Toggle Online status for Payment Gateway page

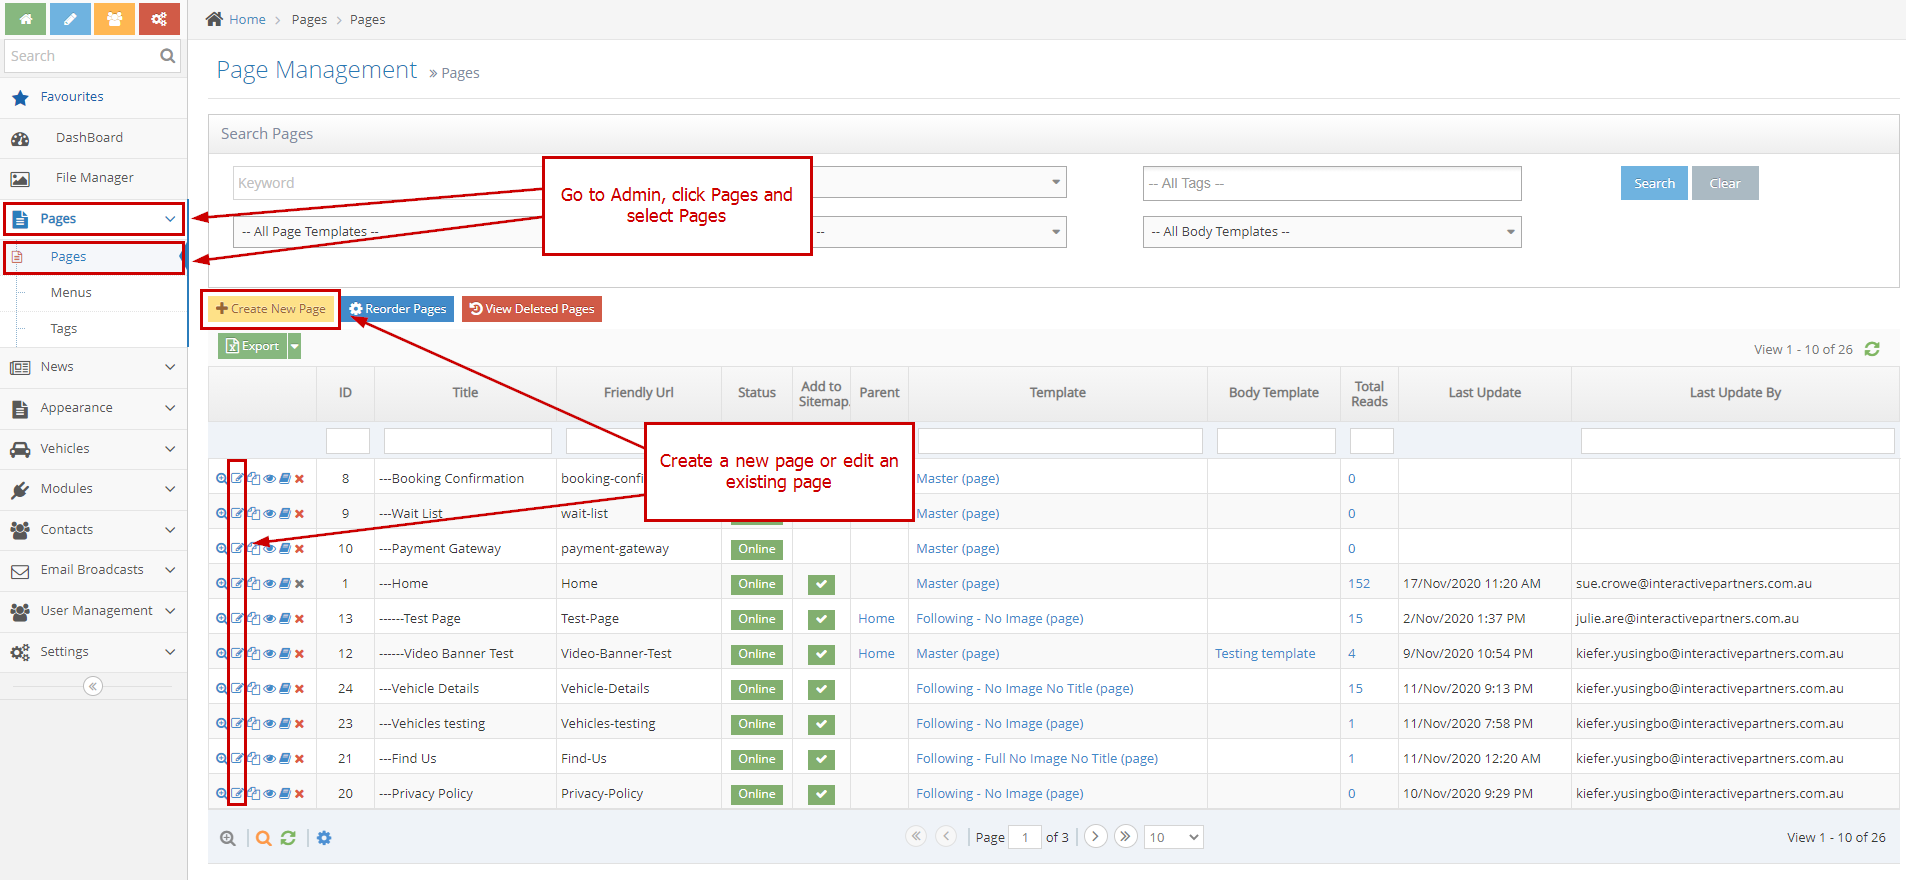pyautogui.click(x=757, y=549)
